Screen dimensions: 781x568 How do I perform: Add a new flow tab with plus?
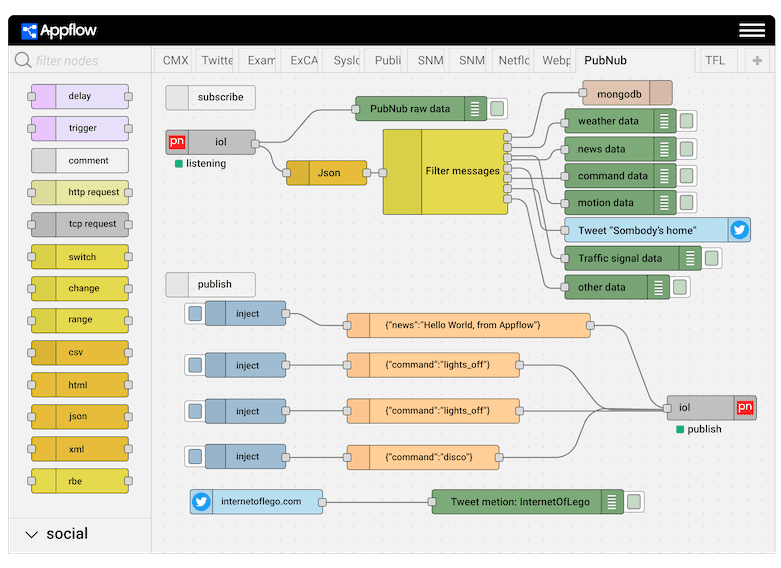[757, 61]
